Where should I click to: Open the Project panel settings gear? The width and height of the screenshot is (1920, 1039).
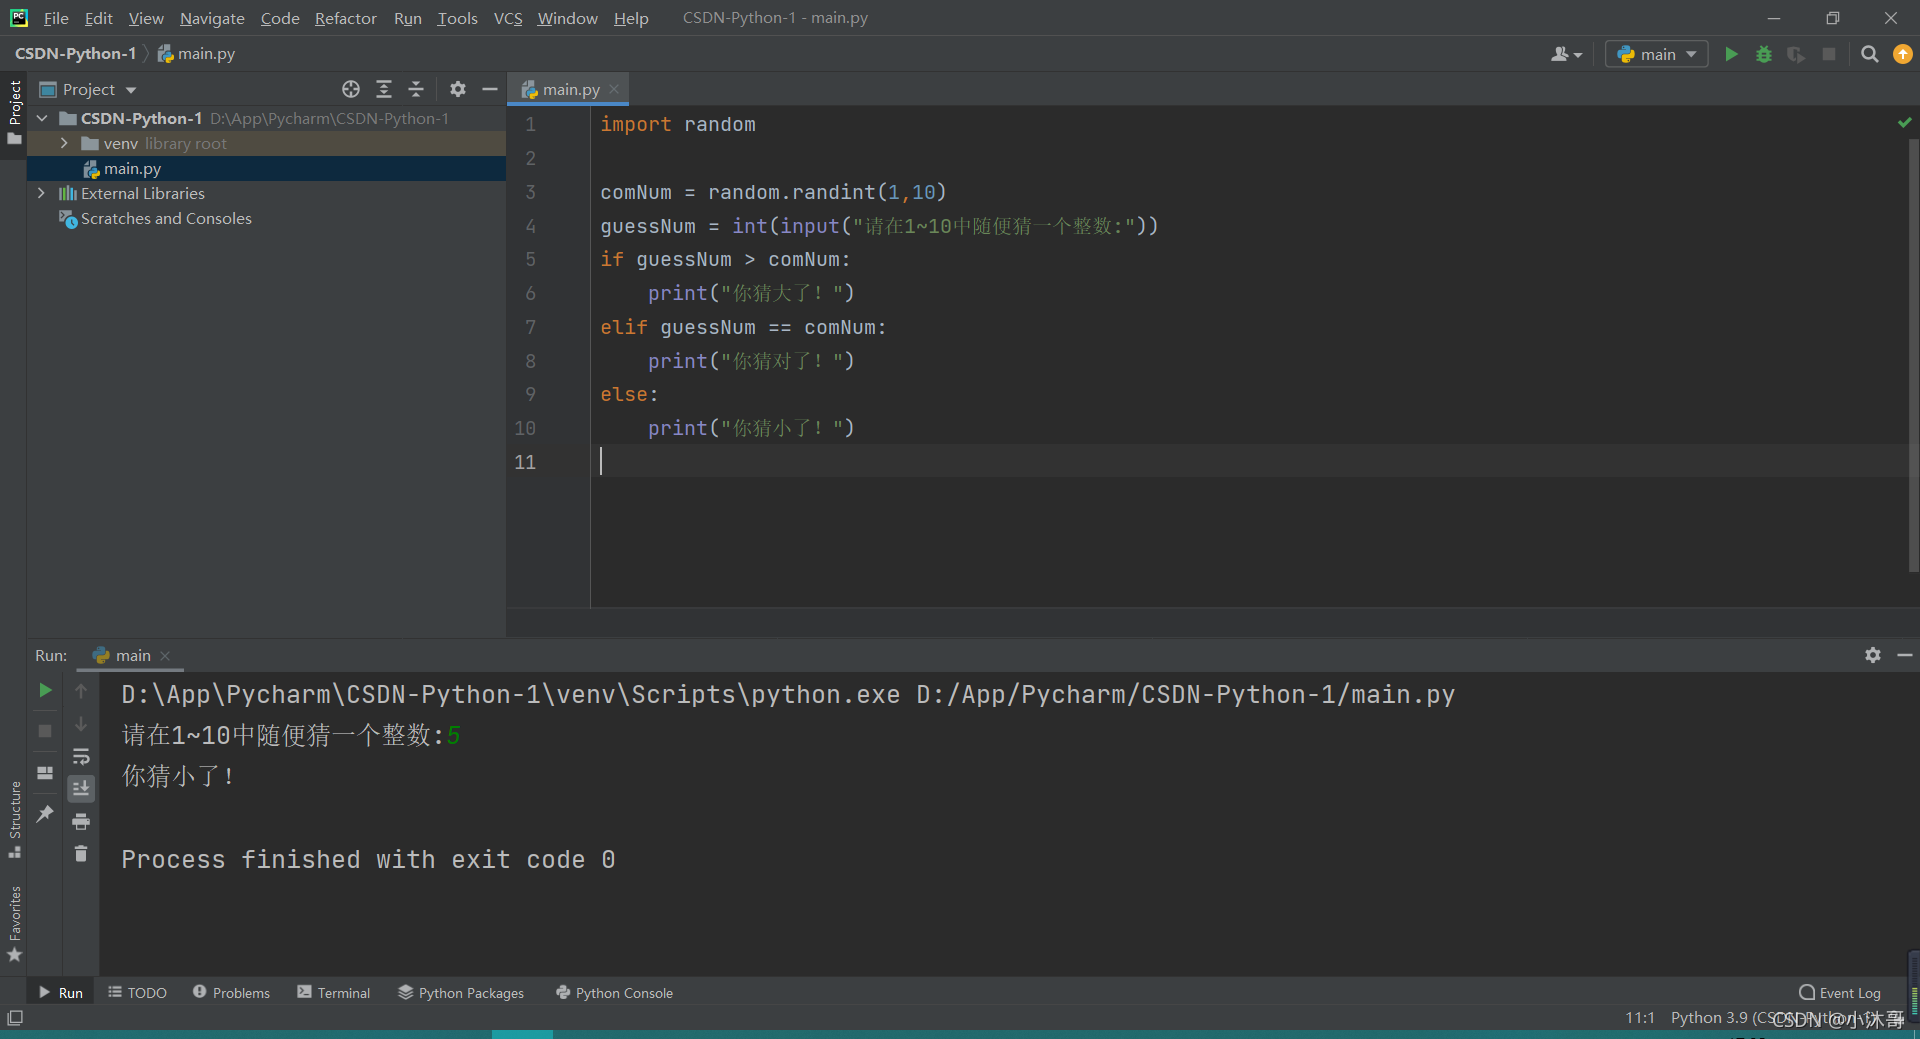(x=458, y=89)
